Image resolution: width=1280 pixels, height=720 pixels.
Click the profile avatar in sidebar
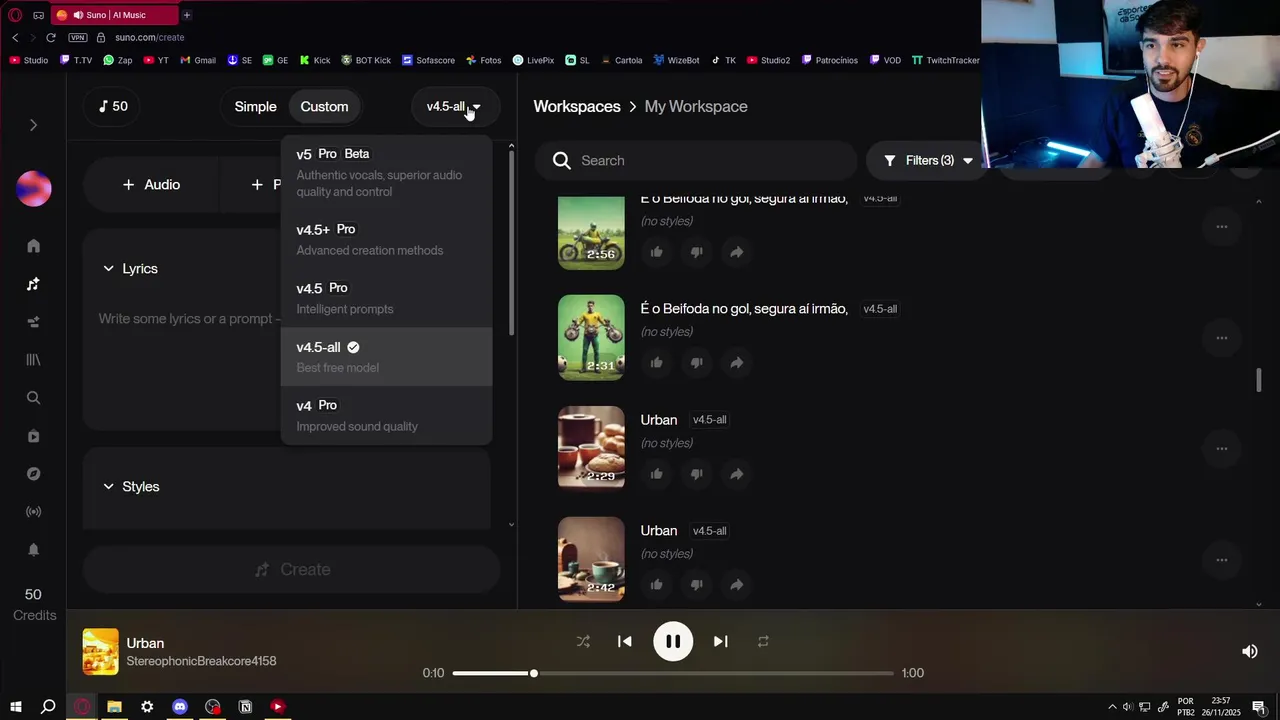tap(34, 189)
